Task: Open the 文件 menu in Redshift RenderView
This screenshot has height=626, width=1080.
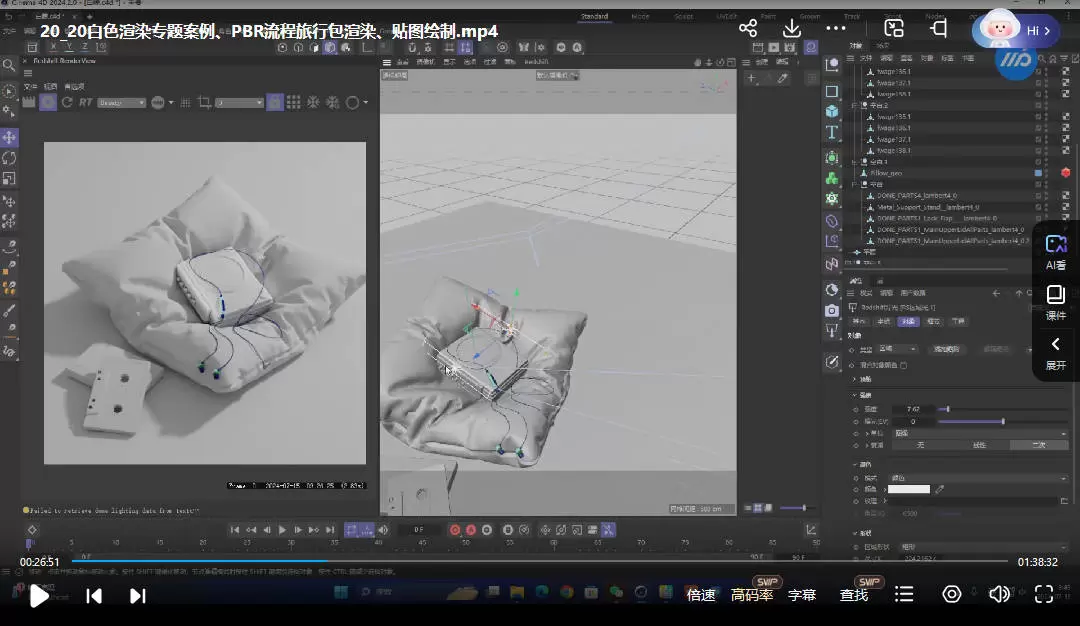Action: (x=30, y=87)
